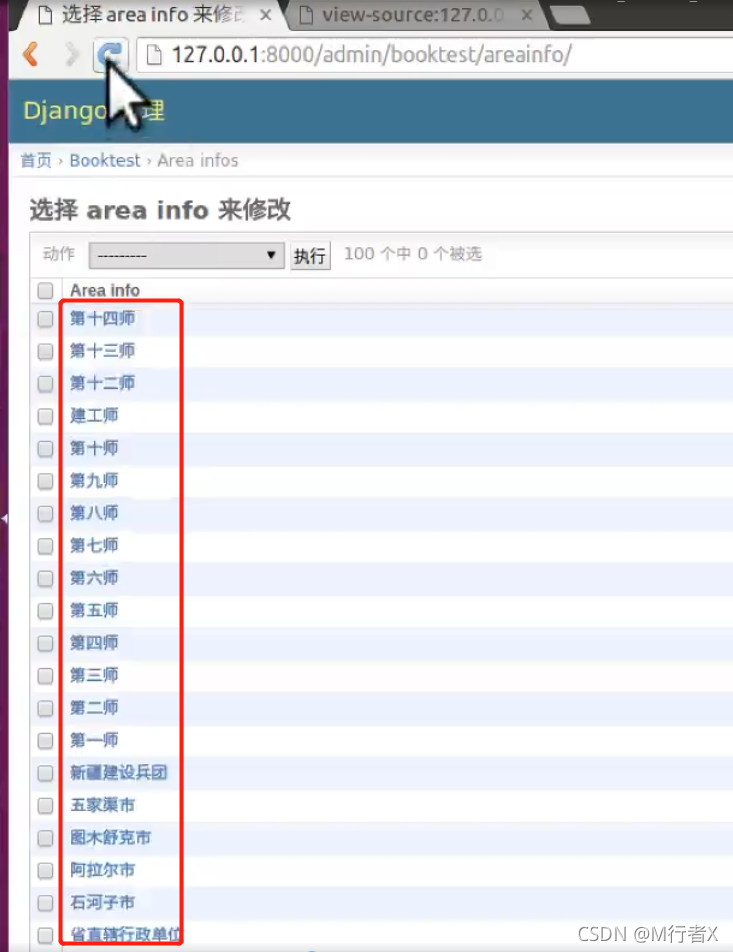The height and width of the screenshot is (952, 733).
Task: Open the 五家渠市 record
Action: tap(102, 805)
